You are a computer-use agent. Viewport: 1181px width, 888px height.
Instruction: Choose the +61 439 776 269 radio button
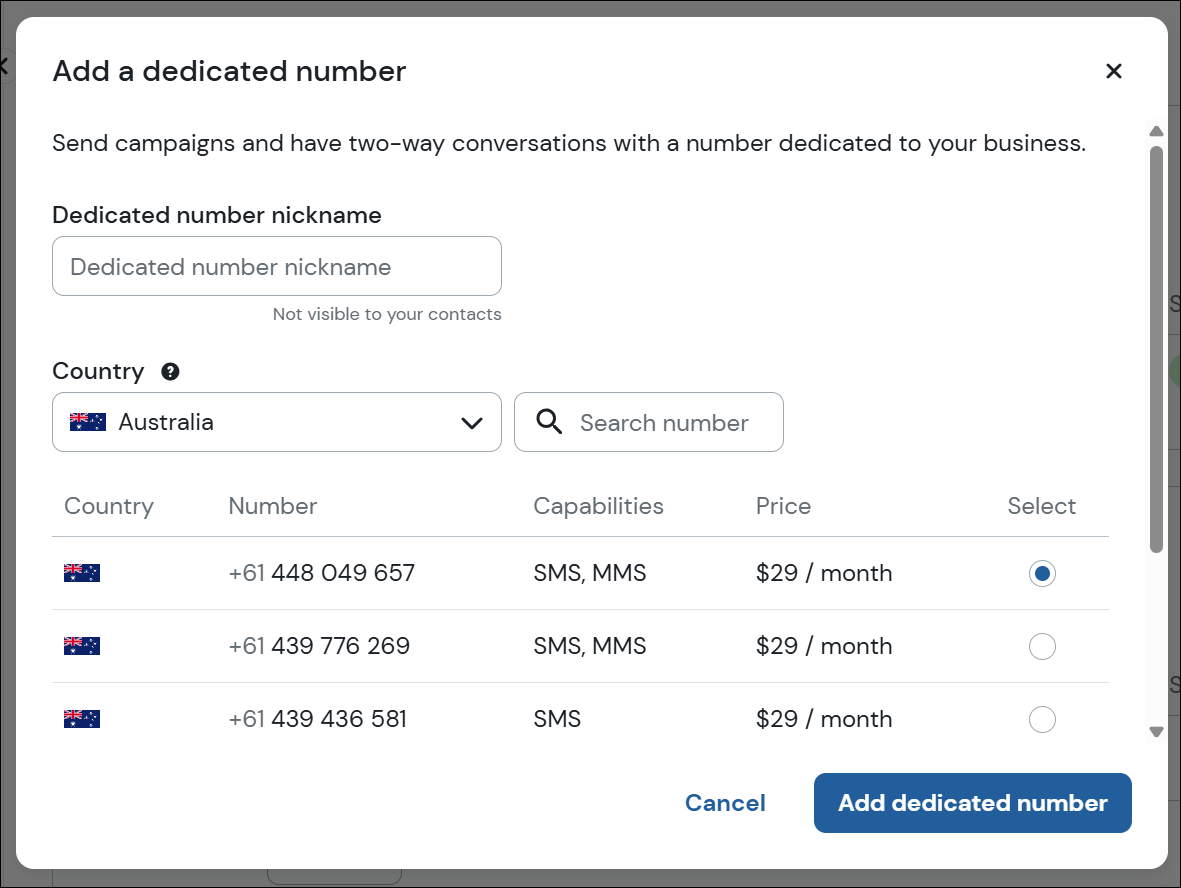click(x=1042, y=647)
